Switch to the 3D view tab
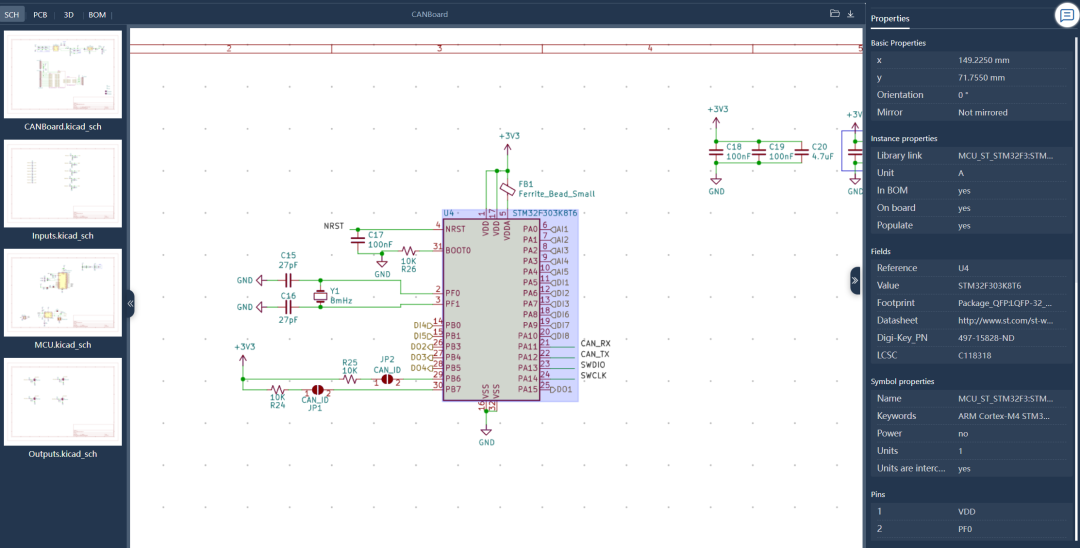The image size is (1080, 548). coord(69,15)
